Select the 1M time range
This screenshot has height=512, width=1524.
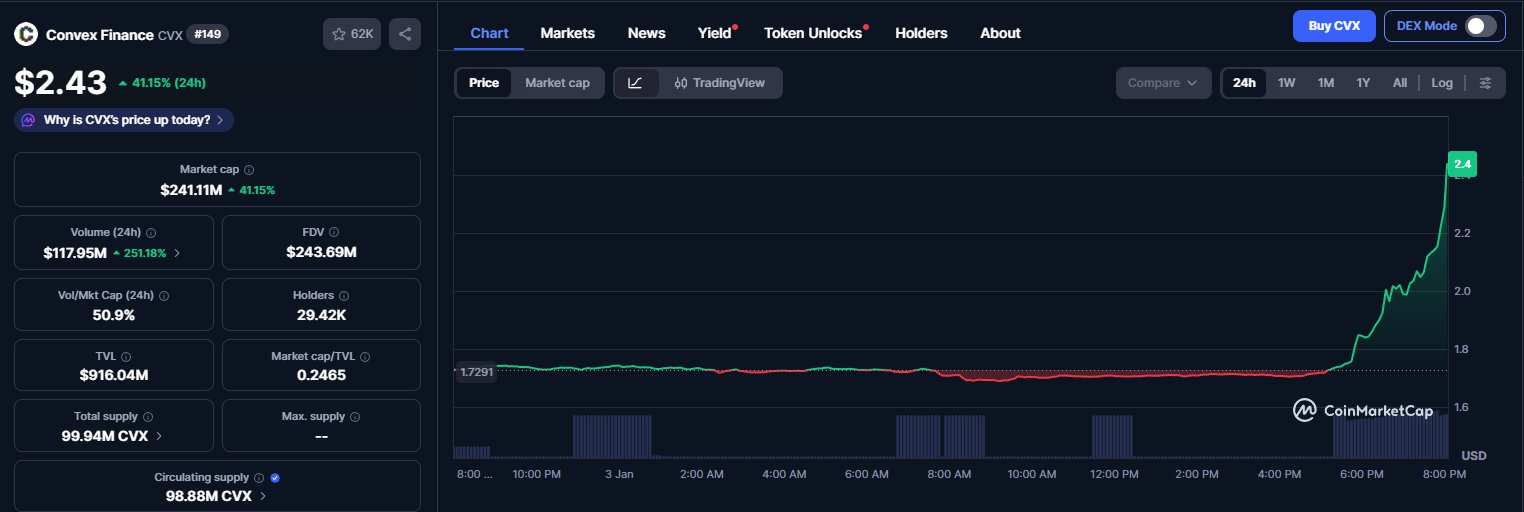point(1326,83)
